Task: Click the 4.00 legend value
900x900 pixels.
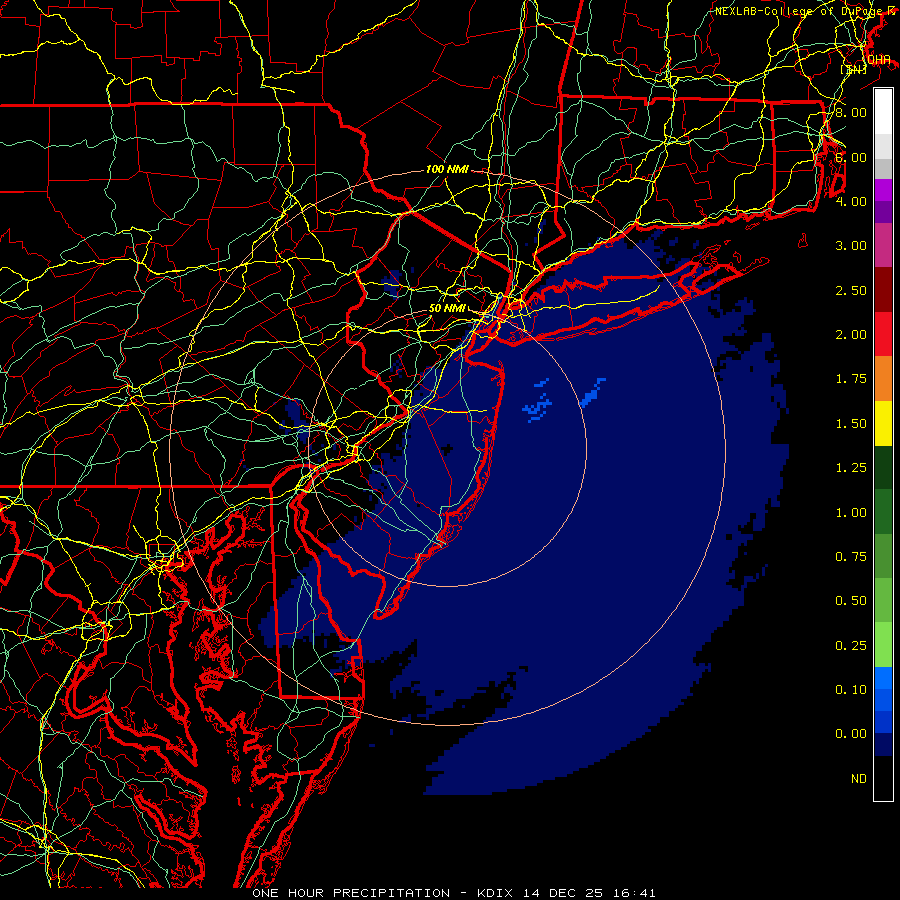Action: (851, 201)
